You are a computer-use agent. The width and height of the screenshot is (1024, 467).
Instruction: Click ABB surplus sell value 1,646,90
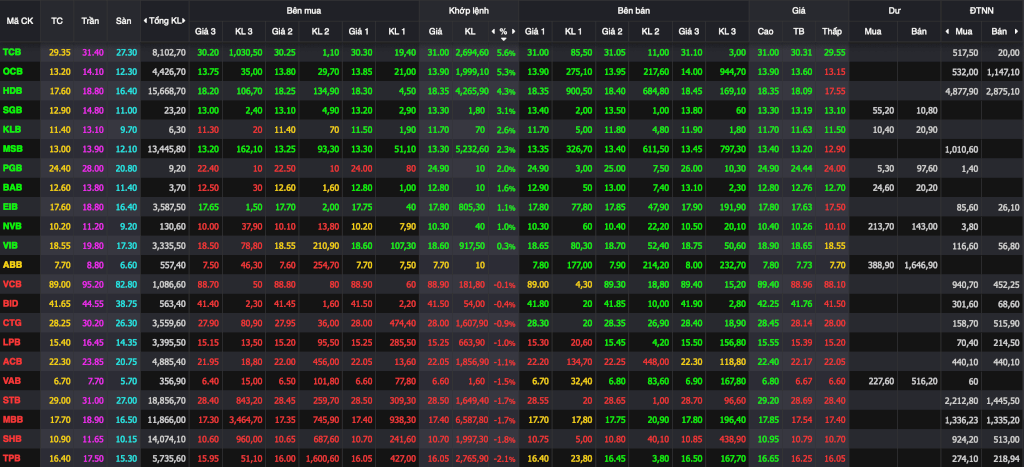pos(921,265)
